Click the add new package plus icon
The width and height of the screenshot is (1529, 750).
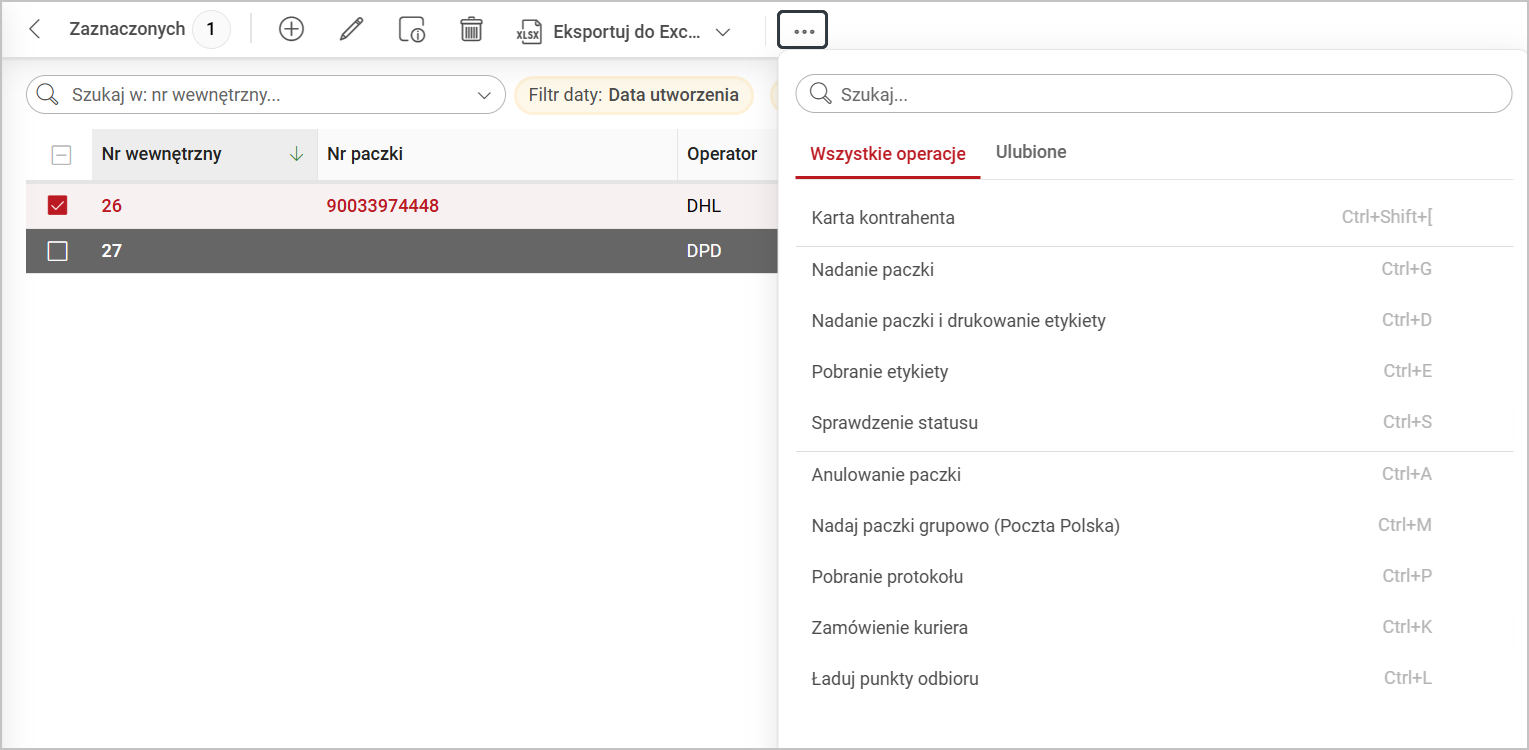[291, 30]
